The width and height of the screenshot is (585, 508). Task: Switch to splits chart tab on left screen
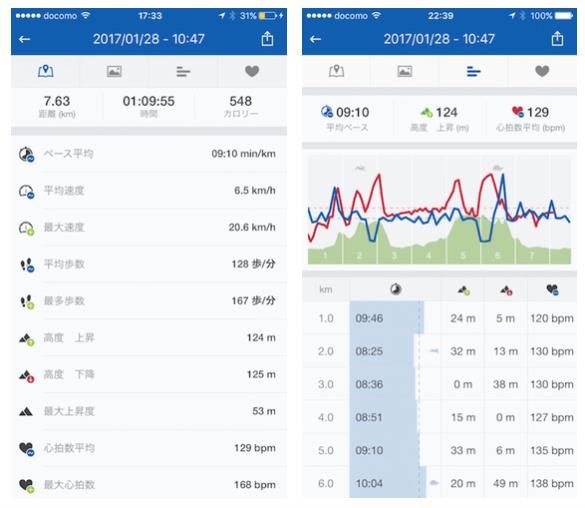183,71
